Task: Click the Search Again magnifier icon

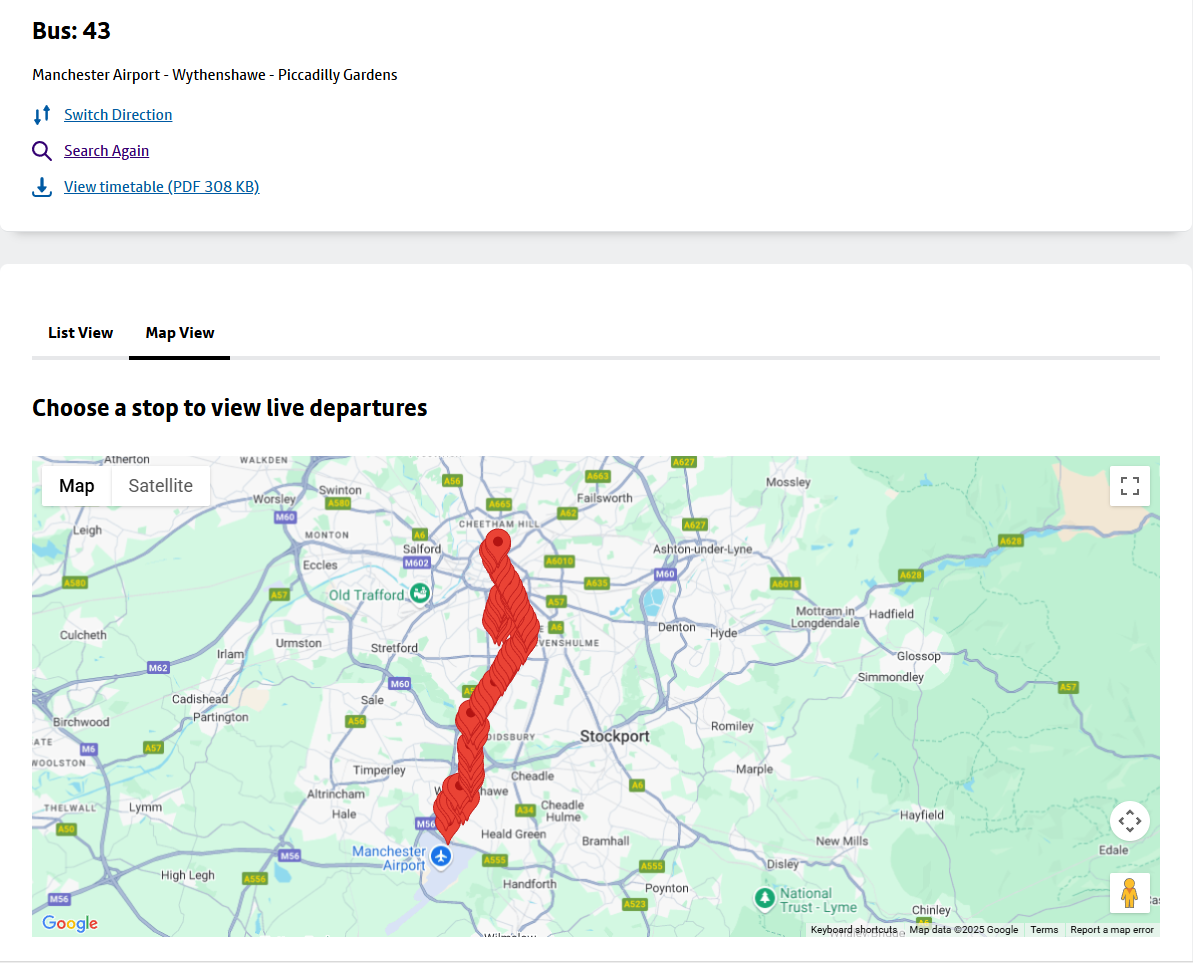Action: pyautogui.click(x=42, y=151)
